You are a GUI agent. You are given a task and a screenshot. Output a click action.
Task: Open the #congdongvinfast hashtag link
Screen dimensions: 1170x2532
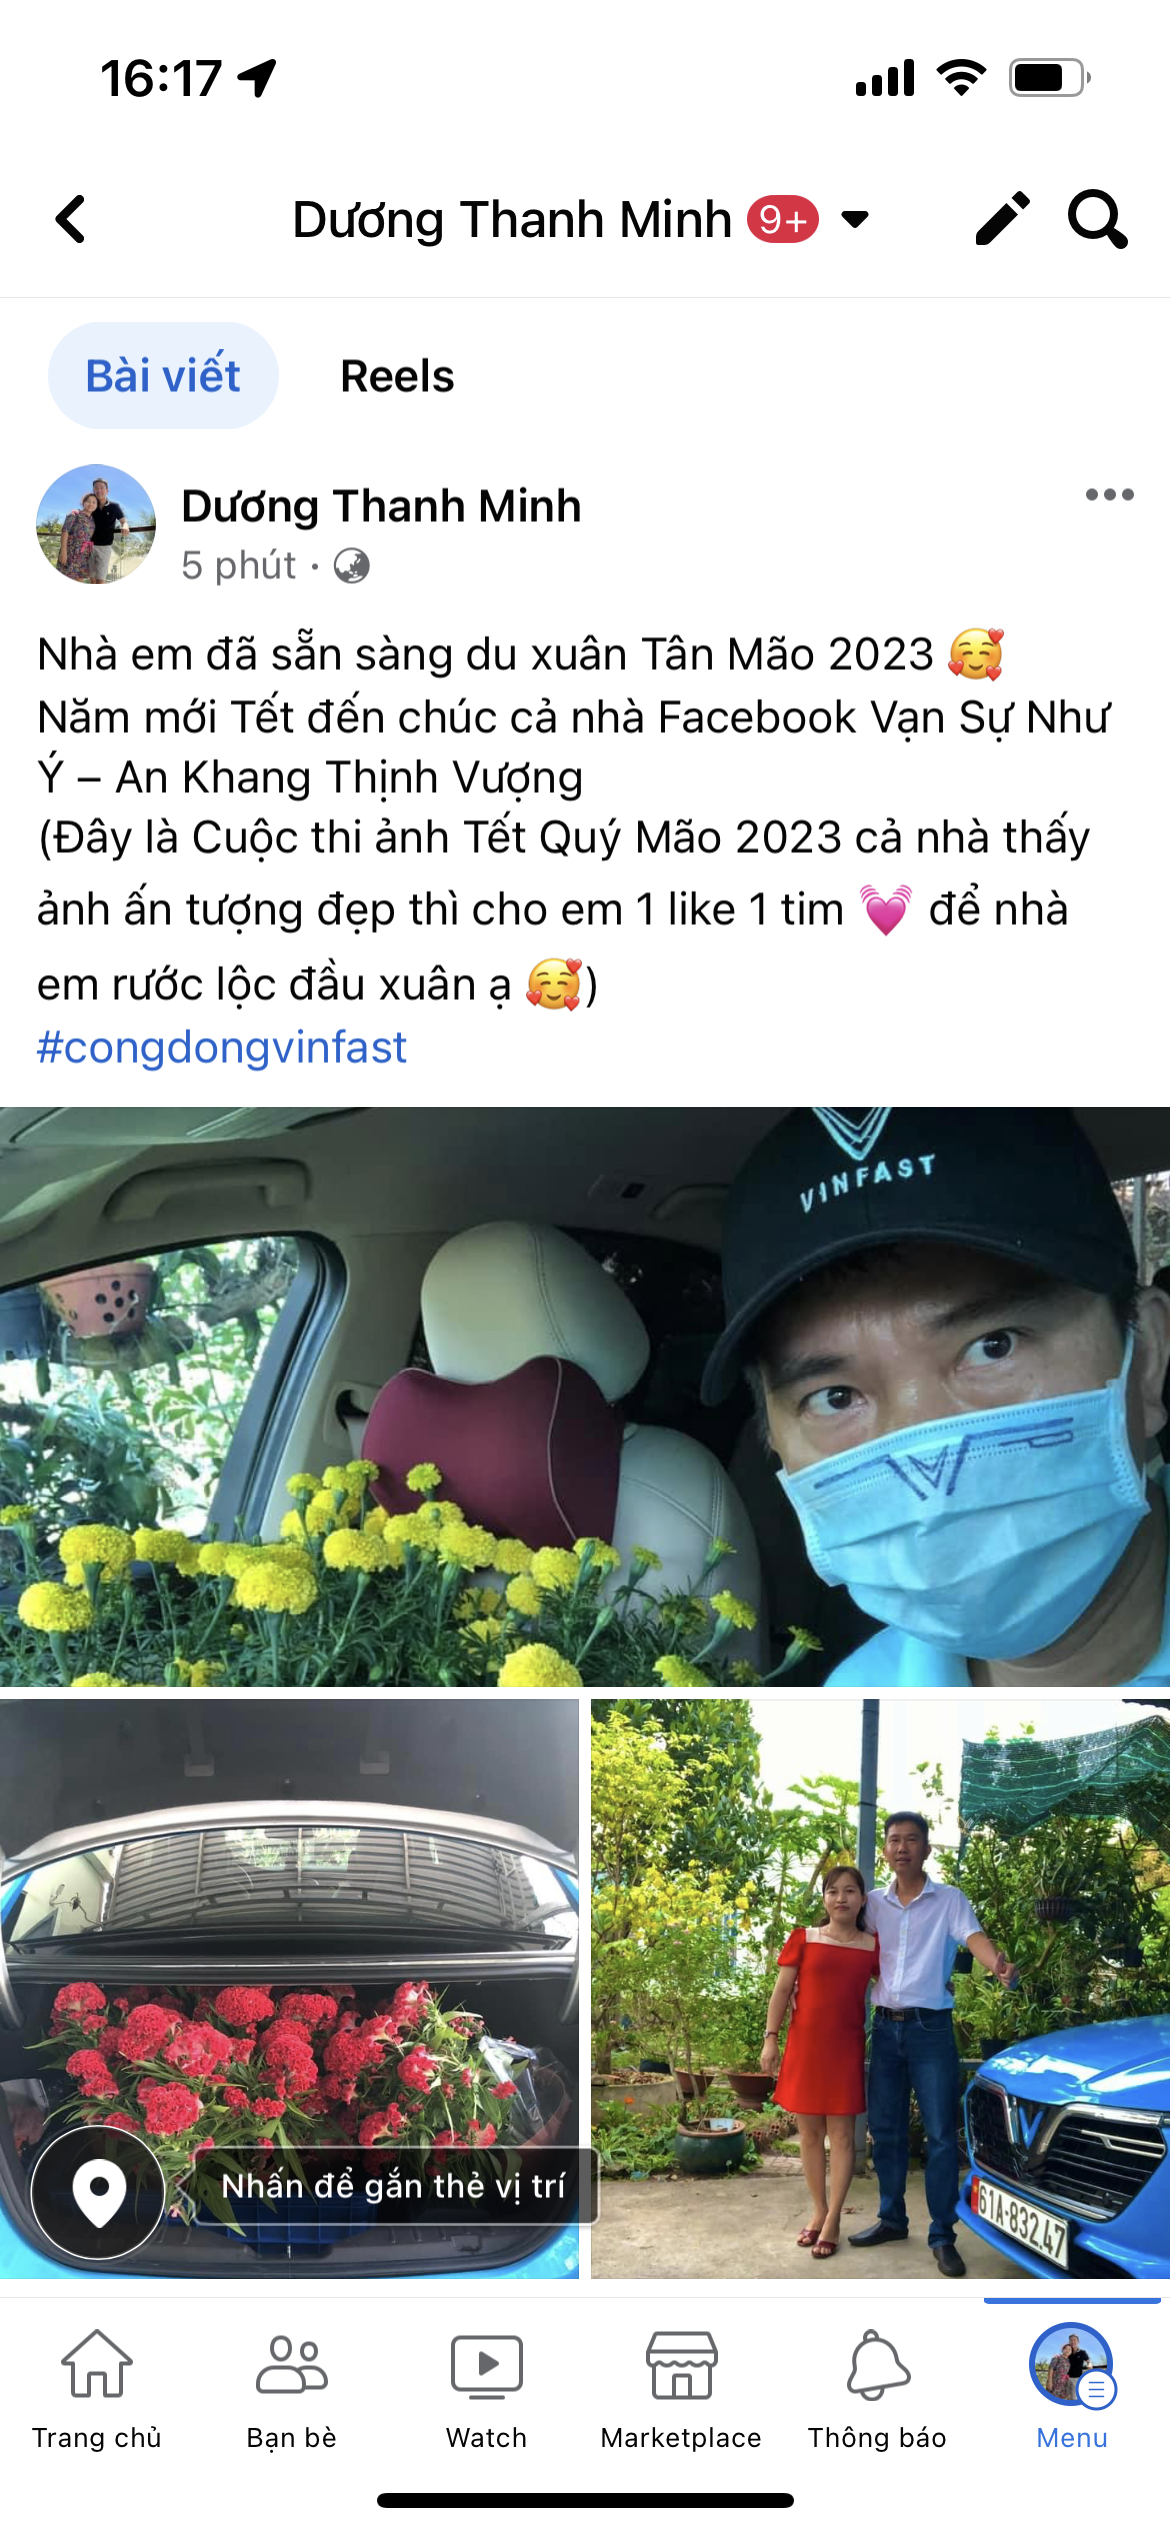(x=222, y=1047)
